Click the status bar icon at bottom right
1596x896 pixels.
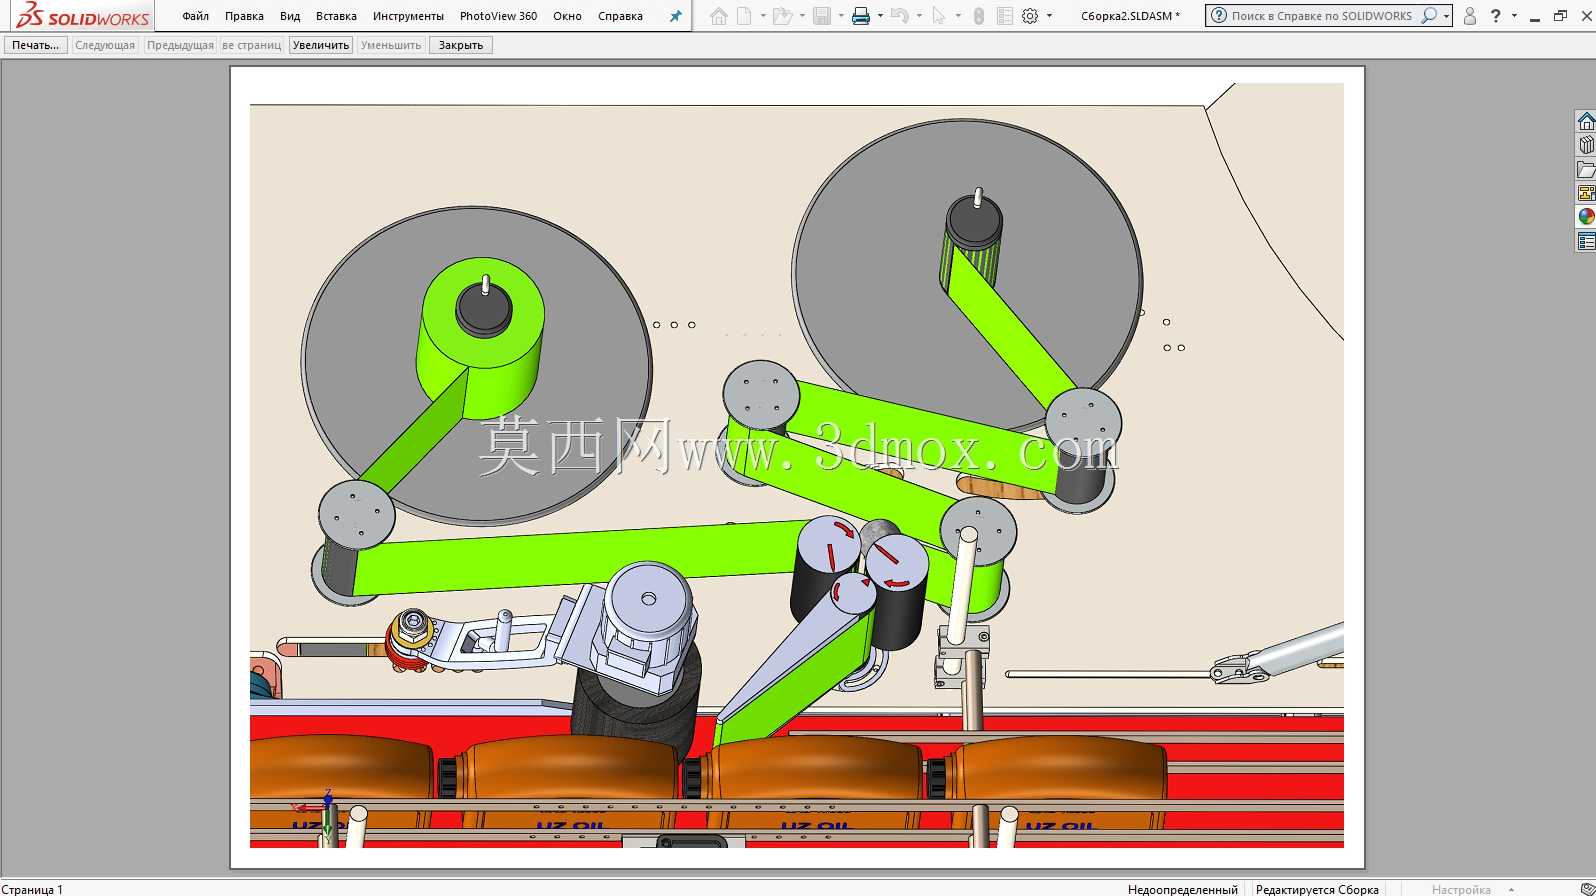[1587, 888]
